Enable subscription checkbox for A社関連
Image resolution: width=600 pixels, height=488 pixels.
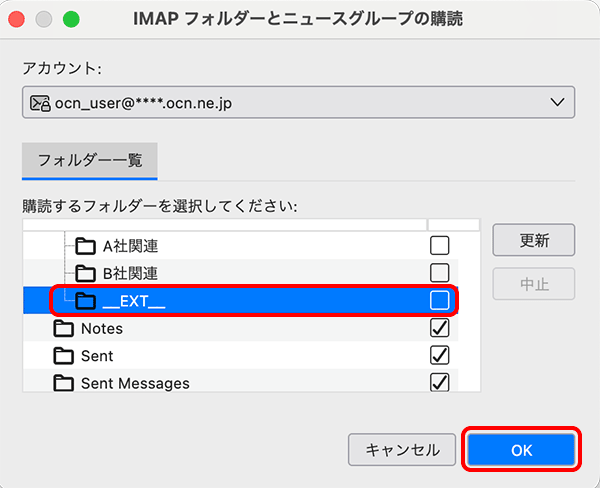click(439, 245)
